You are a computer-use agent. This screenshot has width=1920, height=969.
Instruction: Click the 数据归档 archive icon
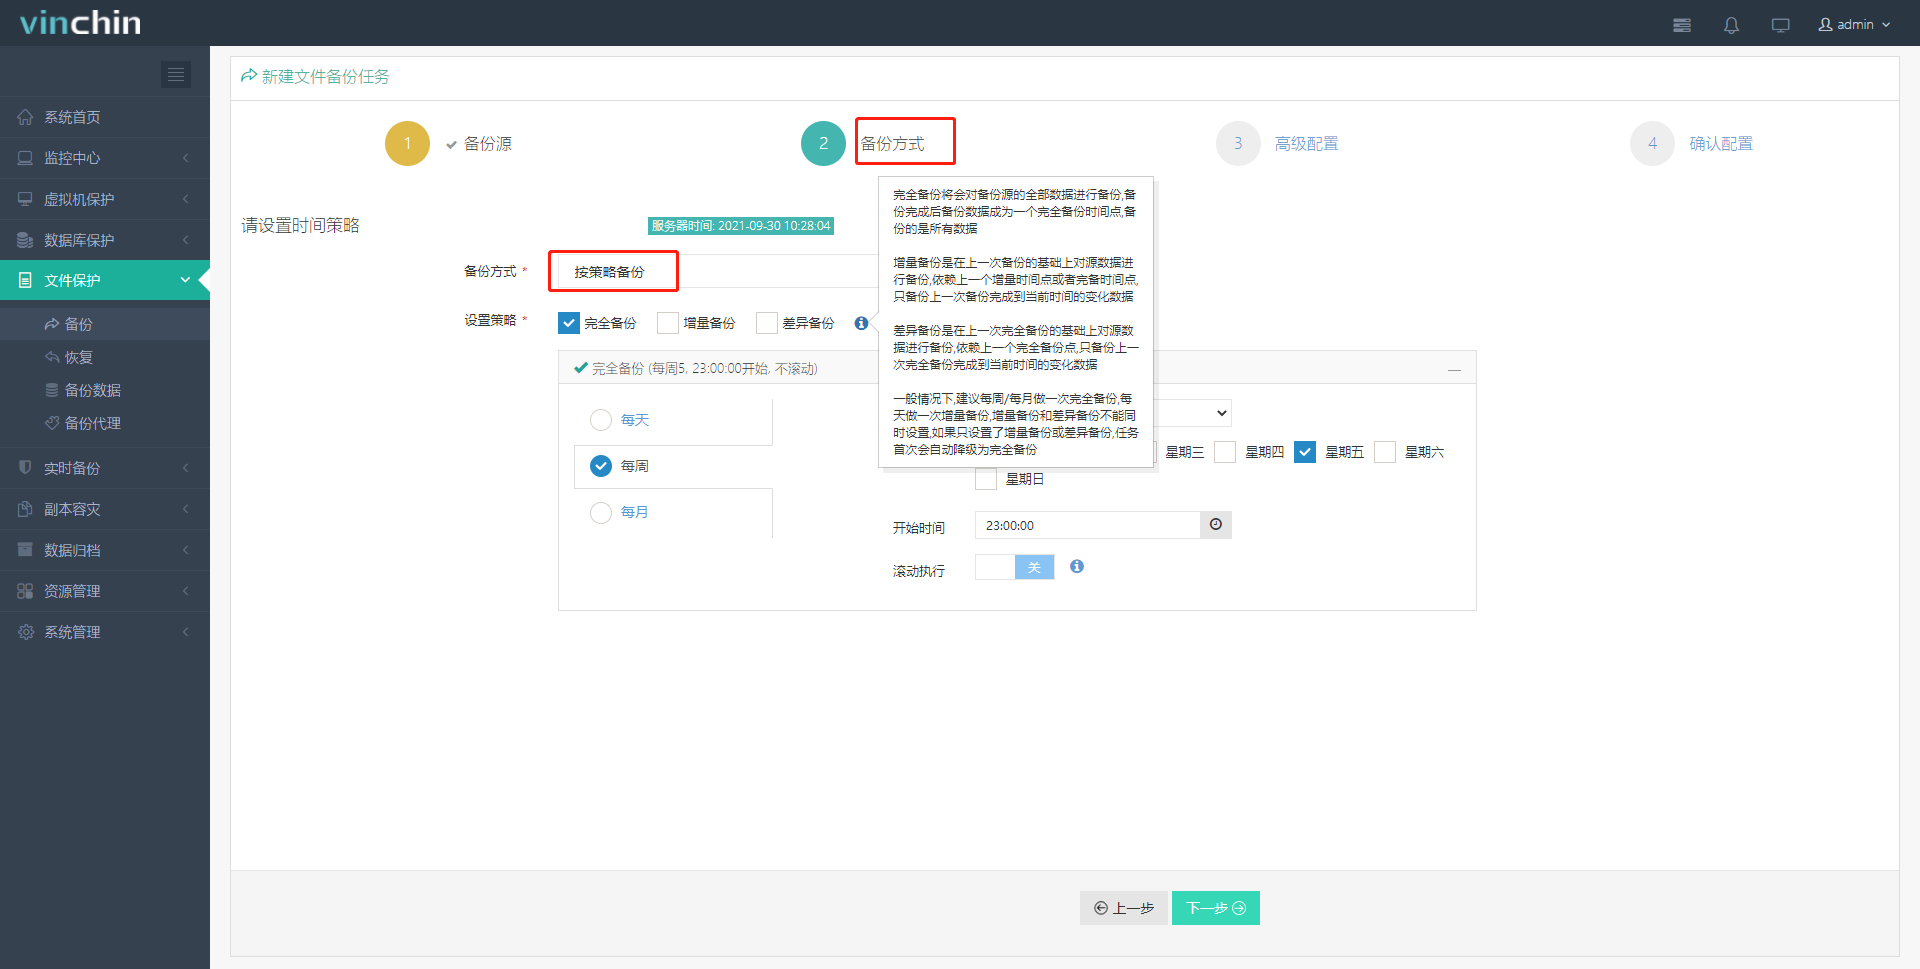[x=25, y=550]
